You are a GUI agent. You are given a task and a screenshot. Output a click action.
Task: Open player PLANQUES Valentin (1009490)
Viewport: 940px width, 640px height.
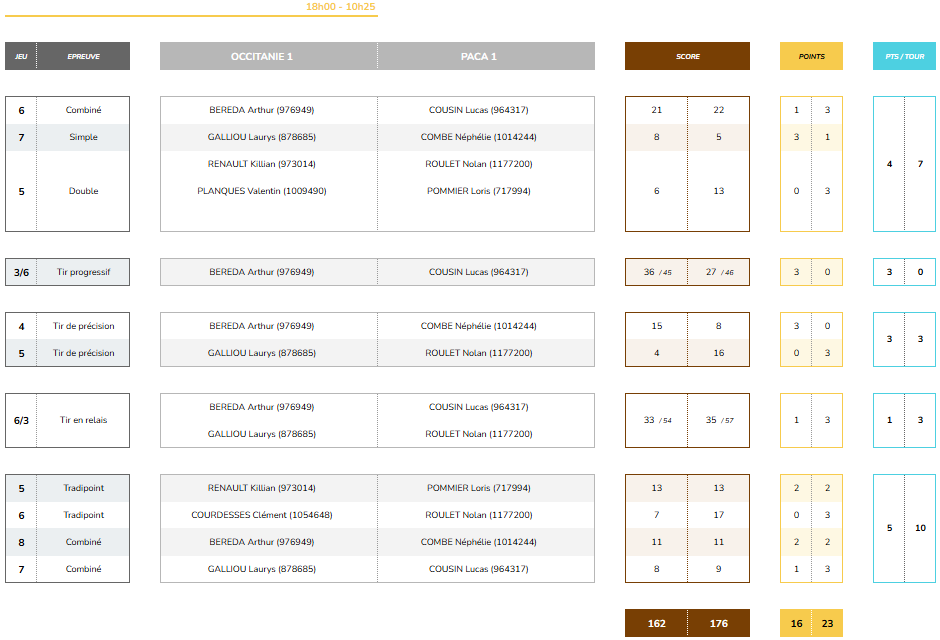pos(262,191)
